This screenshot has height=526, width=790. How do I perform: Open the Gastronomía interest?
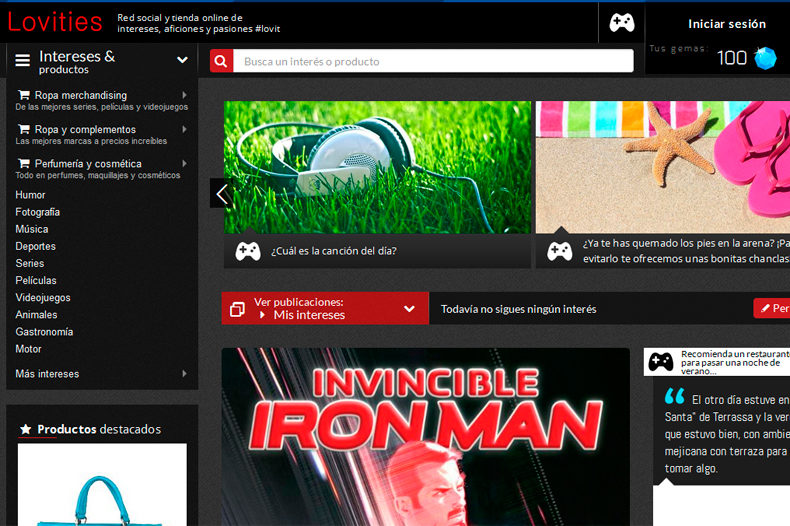[44, 332]
